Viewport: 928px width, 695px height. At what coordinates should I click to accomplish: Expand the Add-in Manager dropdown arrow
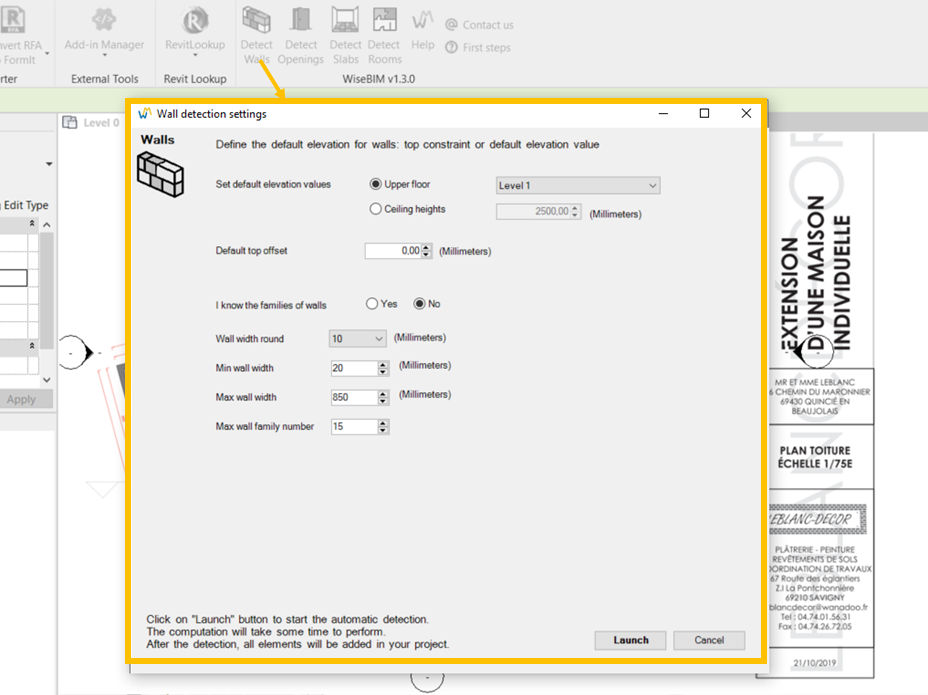pyautogui.click(x=105, y=55)
